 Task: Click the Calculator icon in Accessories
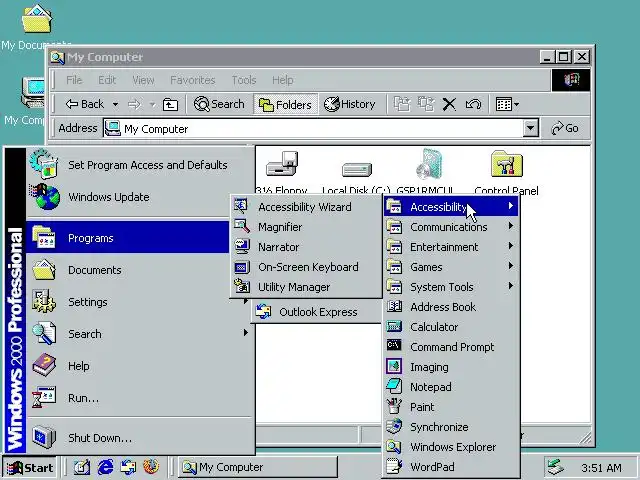click(394, 327)
